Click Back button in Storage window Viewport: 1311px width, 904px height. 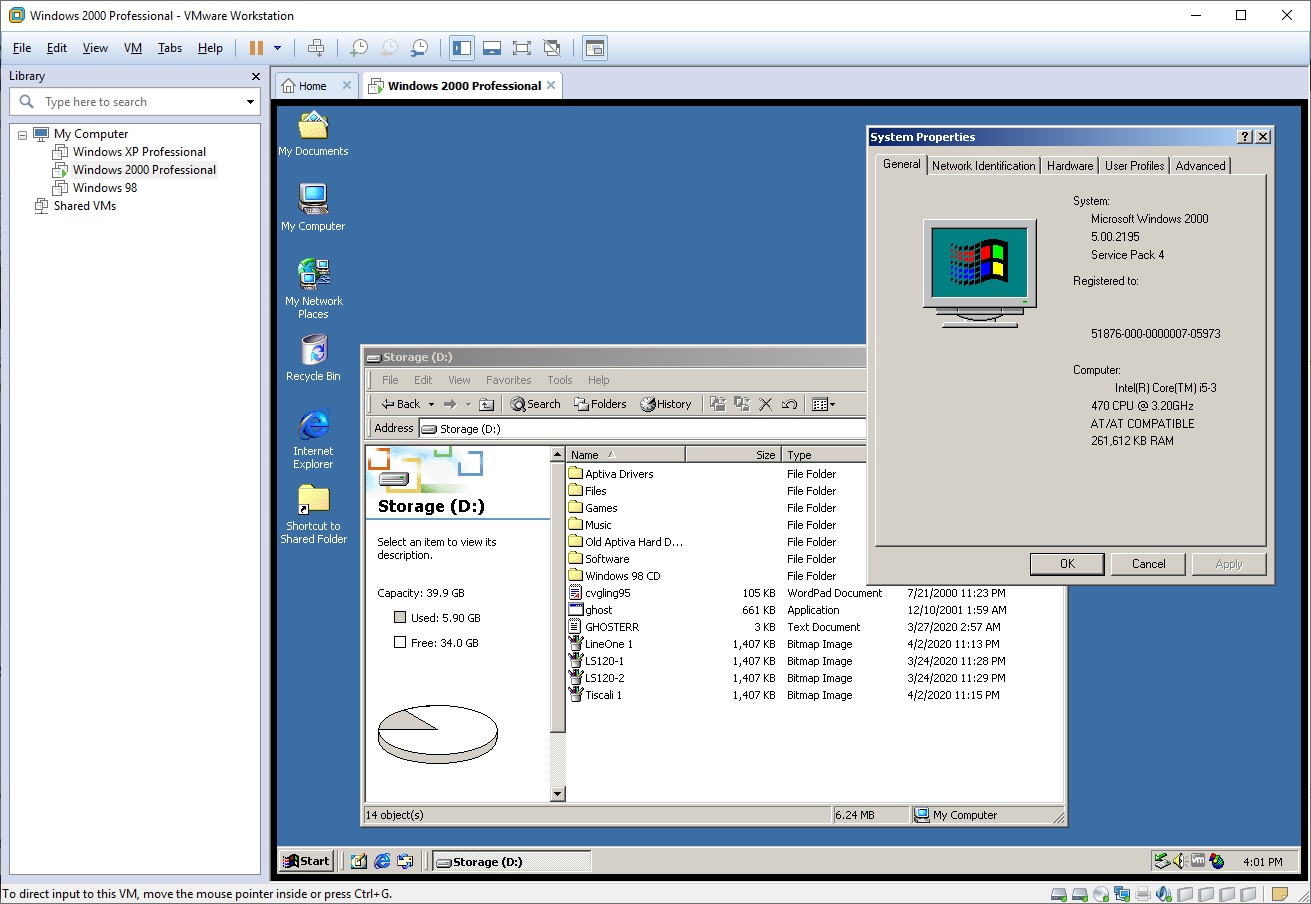[x=401, y=404]
